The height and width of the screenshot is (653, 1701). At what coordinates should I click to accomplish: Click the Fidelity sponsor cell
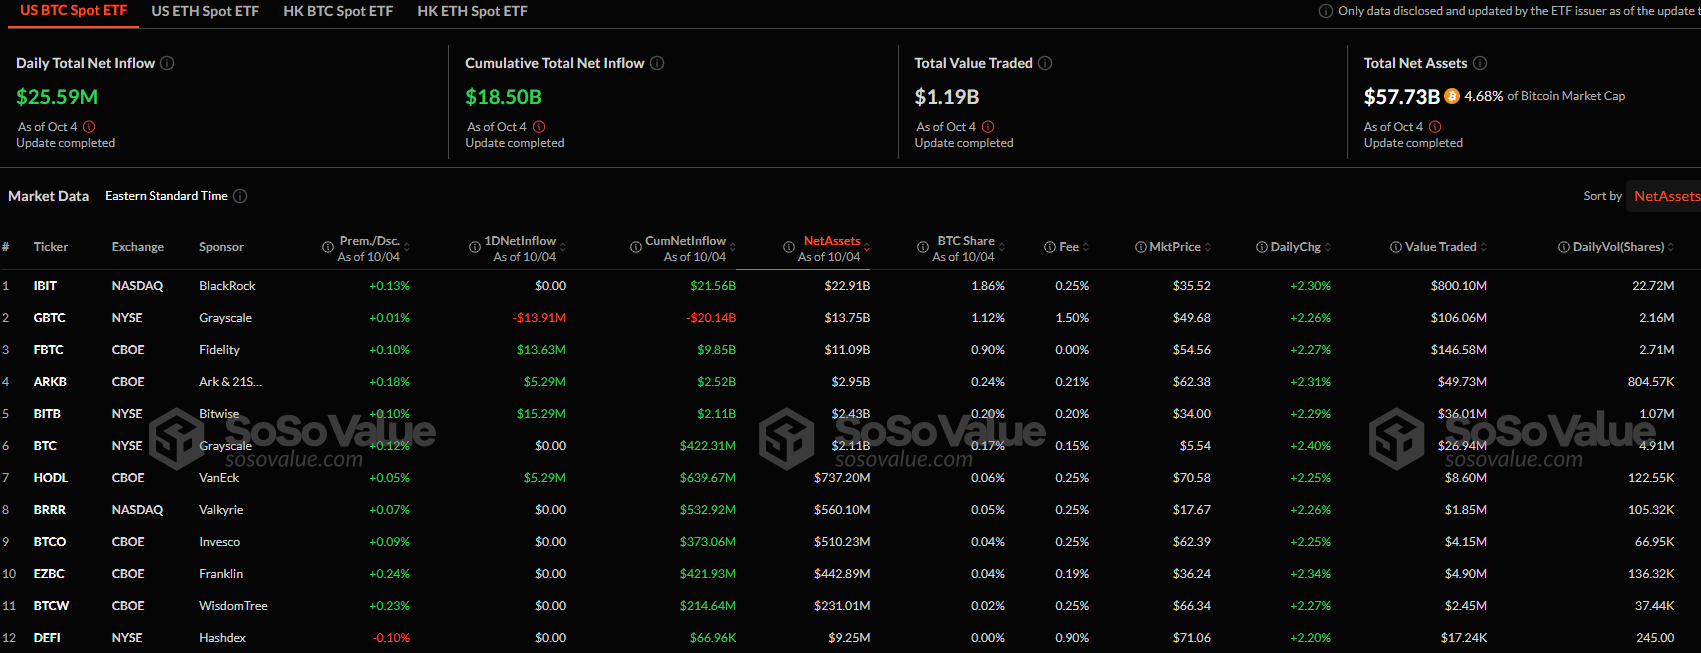click(219, 350)
